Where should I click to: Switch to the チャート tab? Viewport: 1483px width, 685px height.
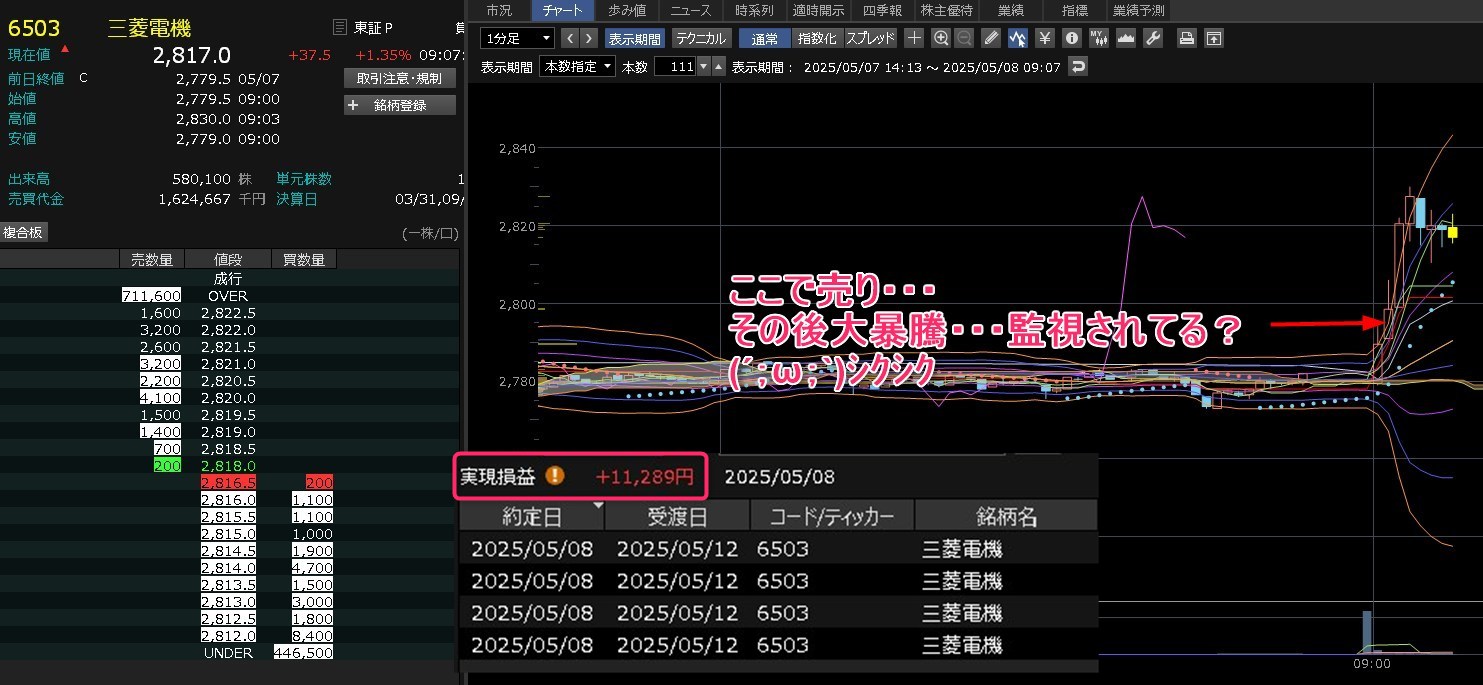(x=563, y=10)
